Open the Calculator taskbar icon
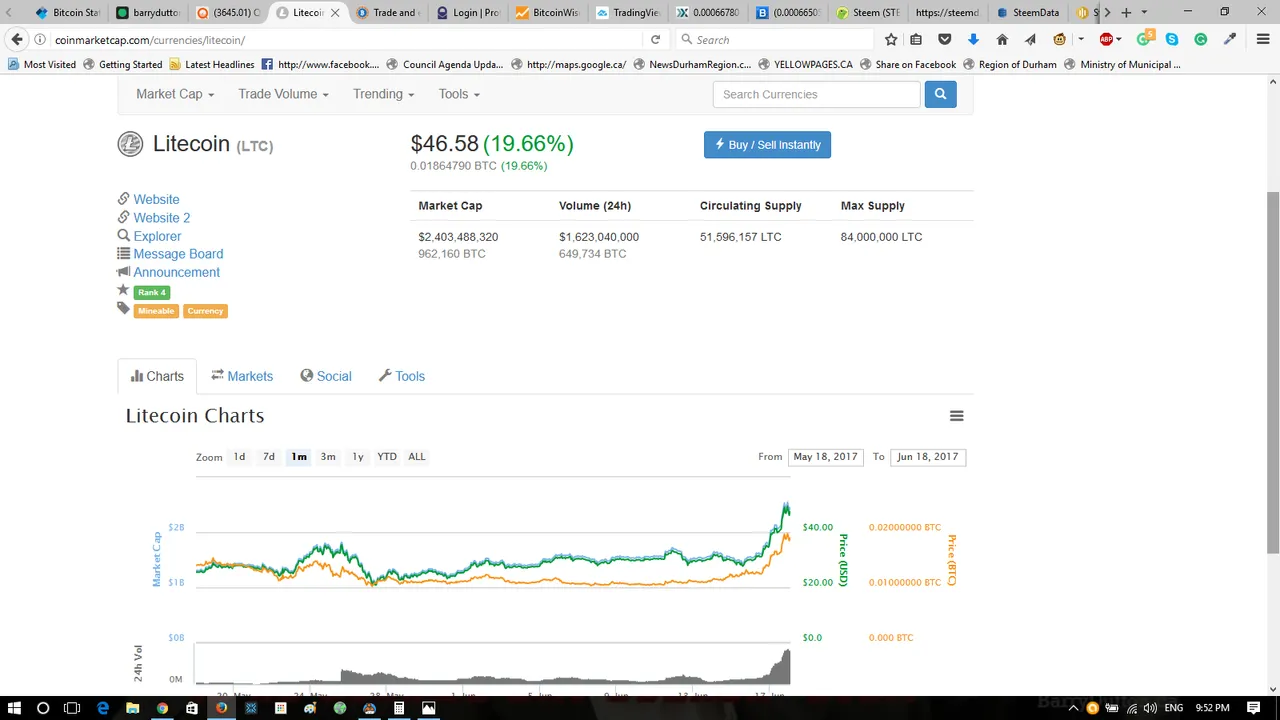The image size is (1280, 720). tap(399, 708)
